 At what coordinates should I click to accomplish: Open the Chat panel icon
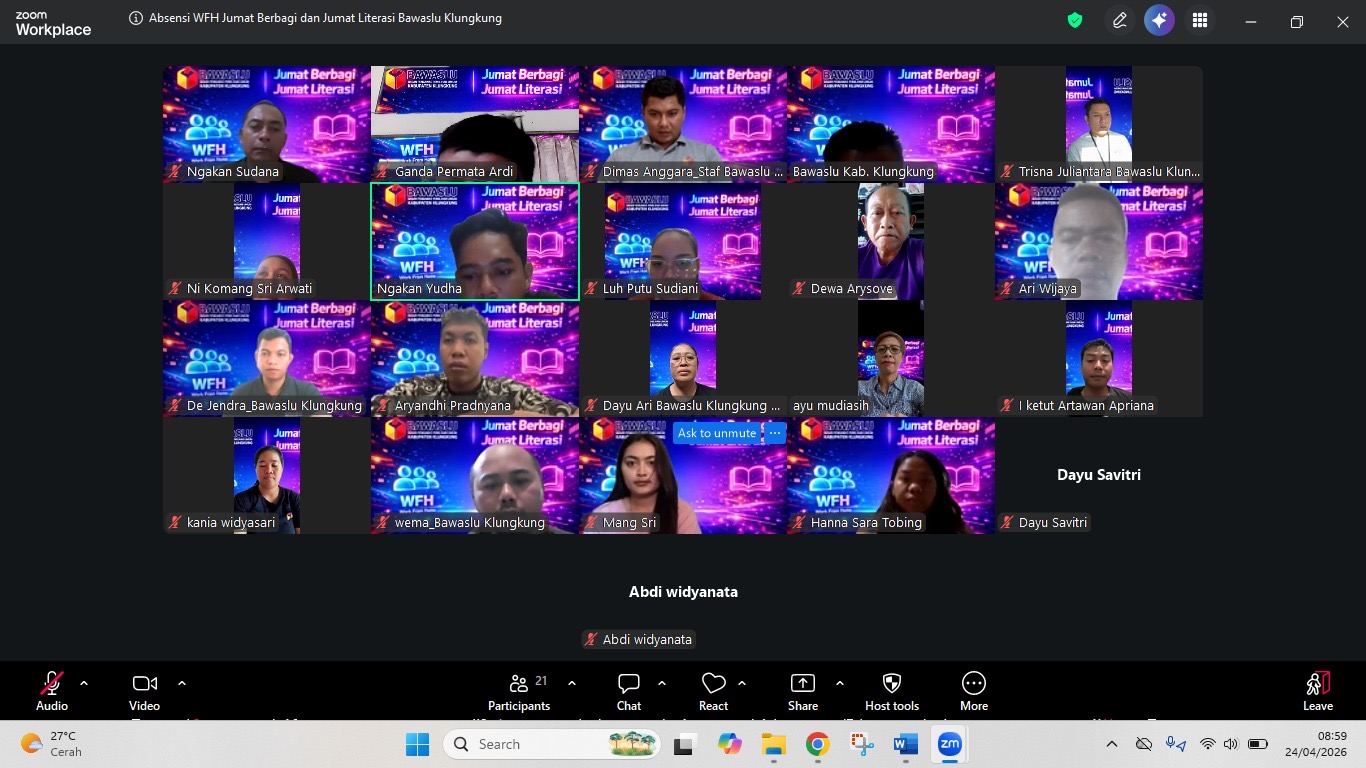pyautogui.click(x=628, y=684)
